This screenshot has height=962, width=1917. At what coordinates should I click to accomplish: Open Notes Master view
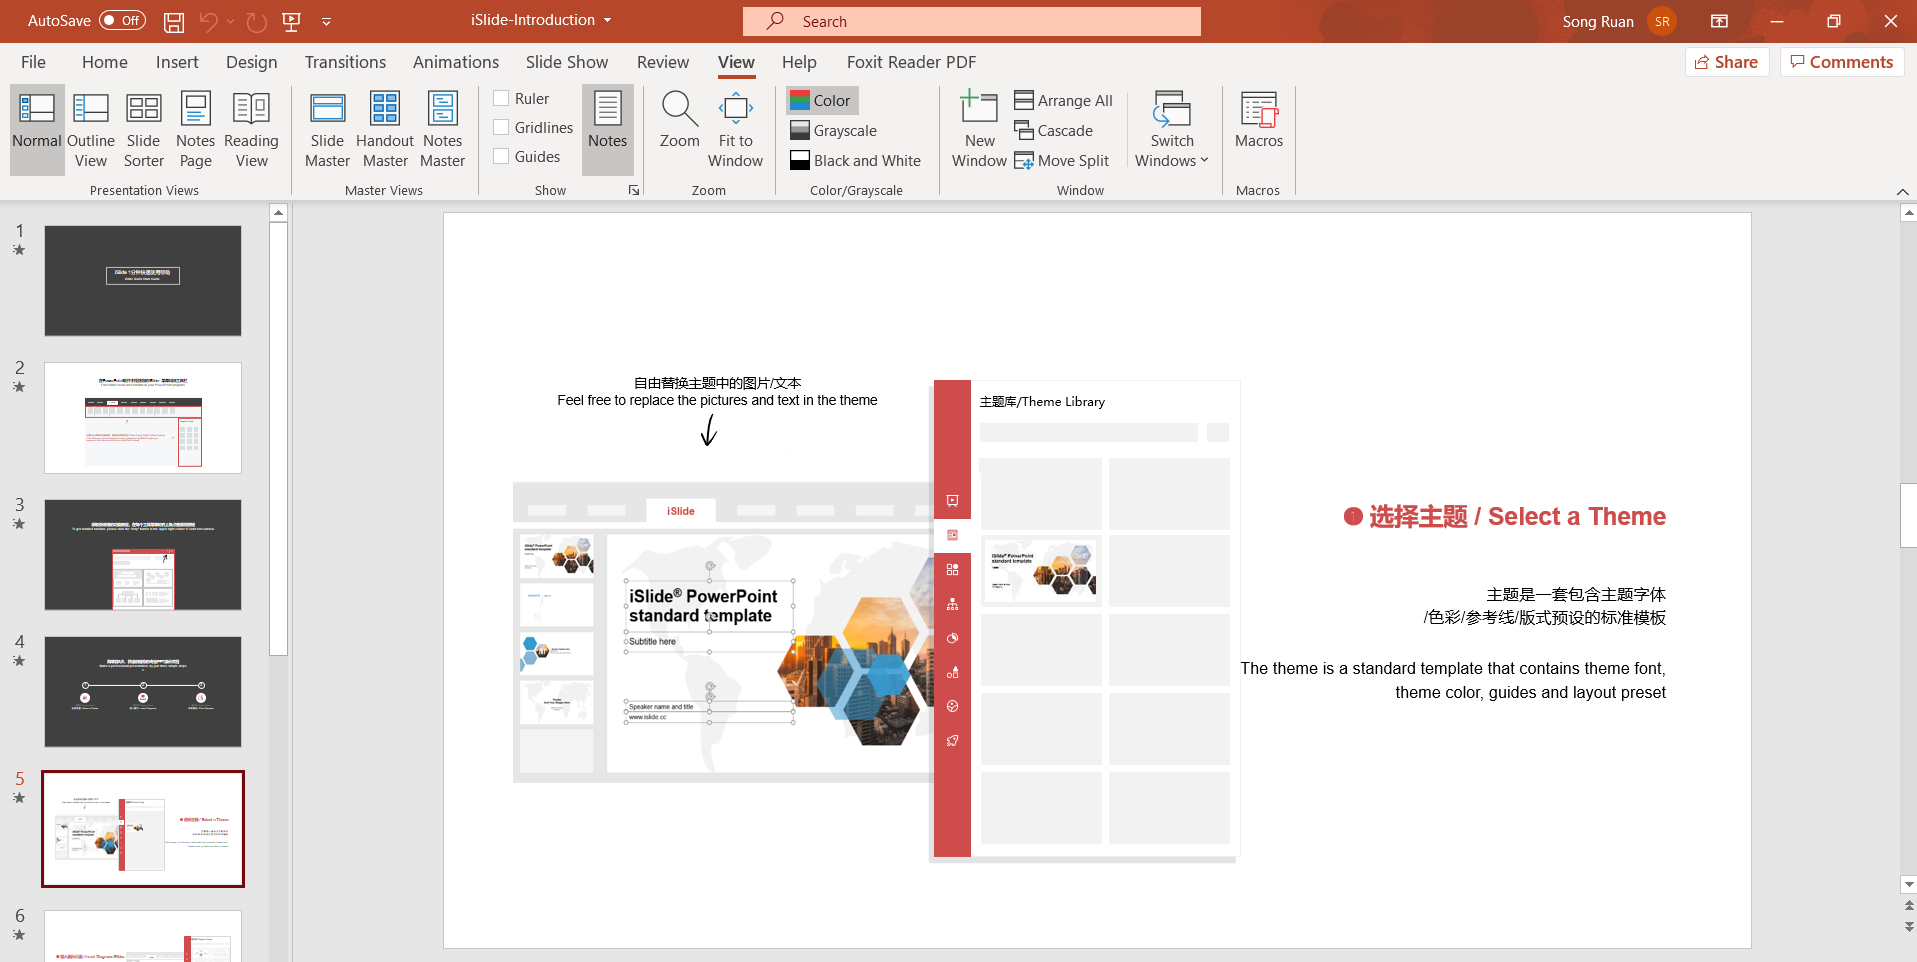click(x=442, y=130)
